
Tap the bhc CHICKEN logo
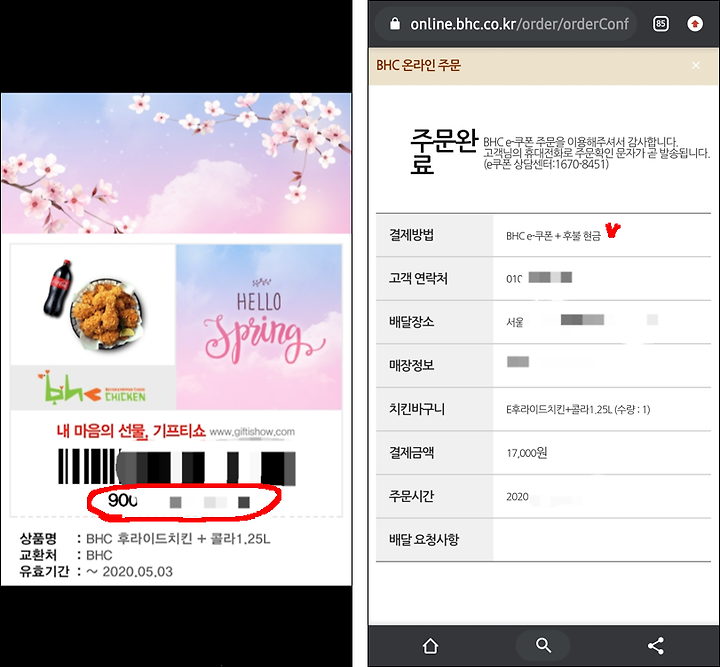coord(92,387)
